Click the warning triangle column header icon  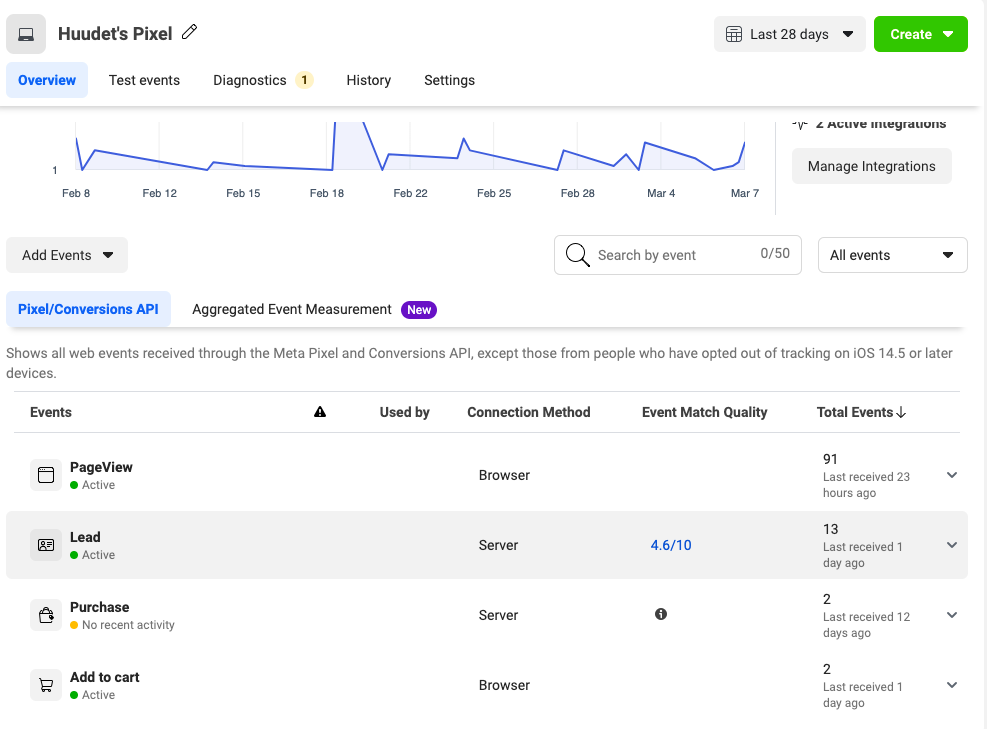coord(320,412)
